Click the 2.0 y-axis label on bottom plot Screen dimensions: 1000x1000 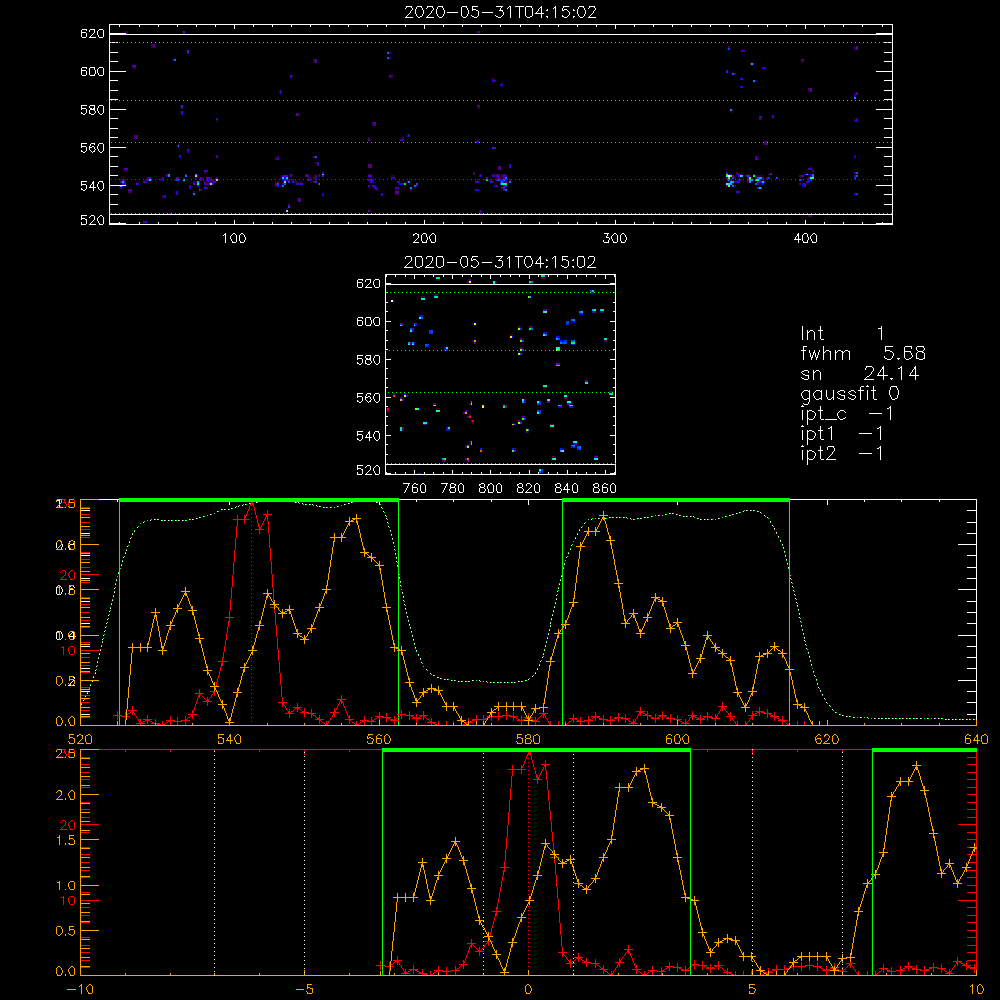(66, 795)
